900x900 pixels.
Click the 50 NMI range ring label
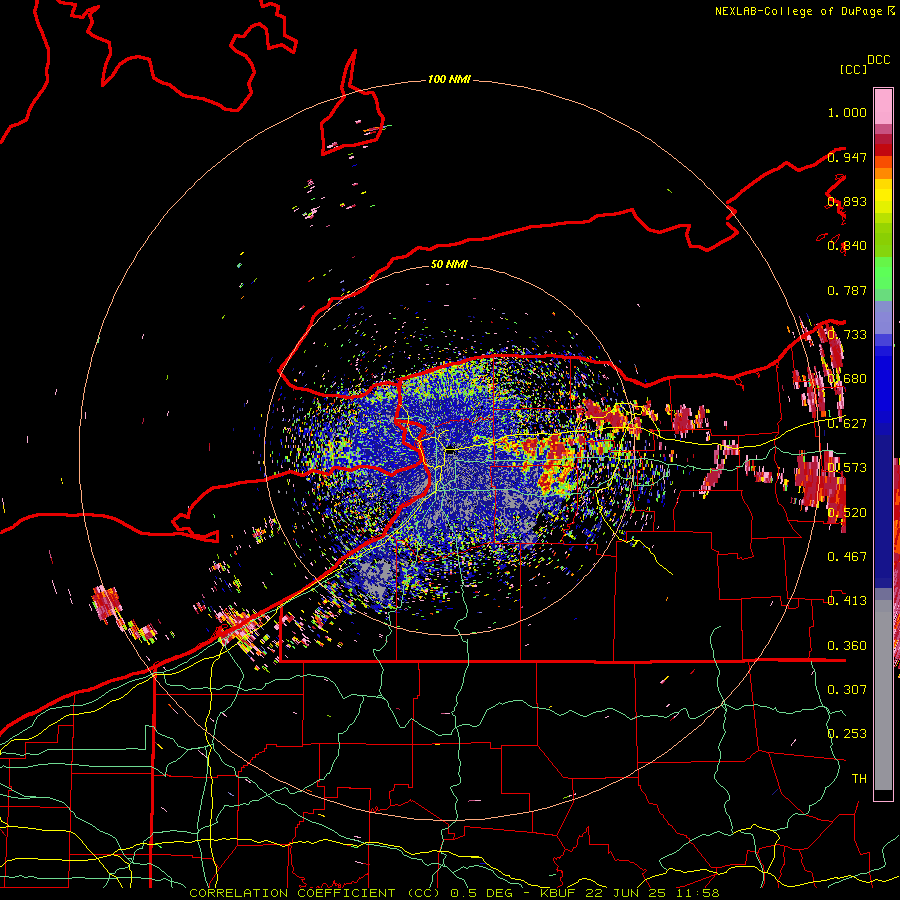(x=449, y=264)
